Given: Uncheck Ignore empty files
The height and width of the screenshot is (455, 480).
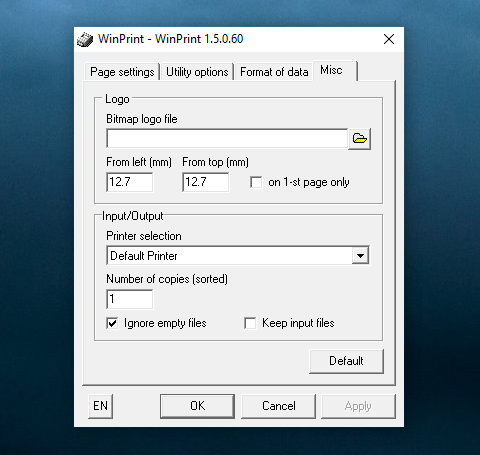Looking at the screenshot, I should click(x=112, y=323).
